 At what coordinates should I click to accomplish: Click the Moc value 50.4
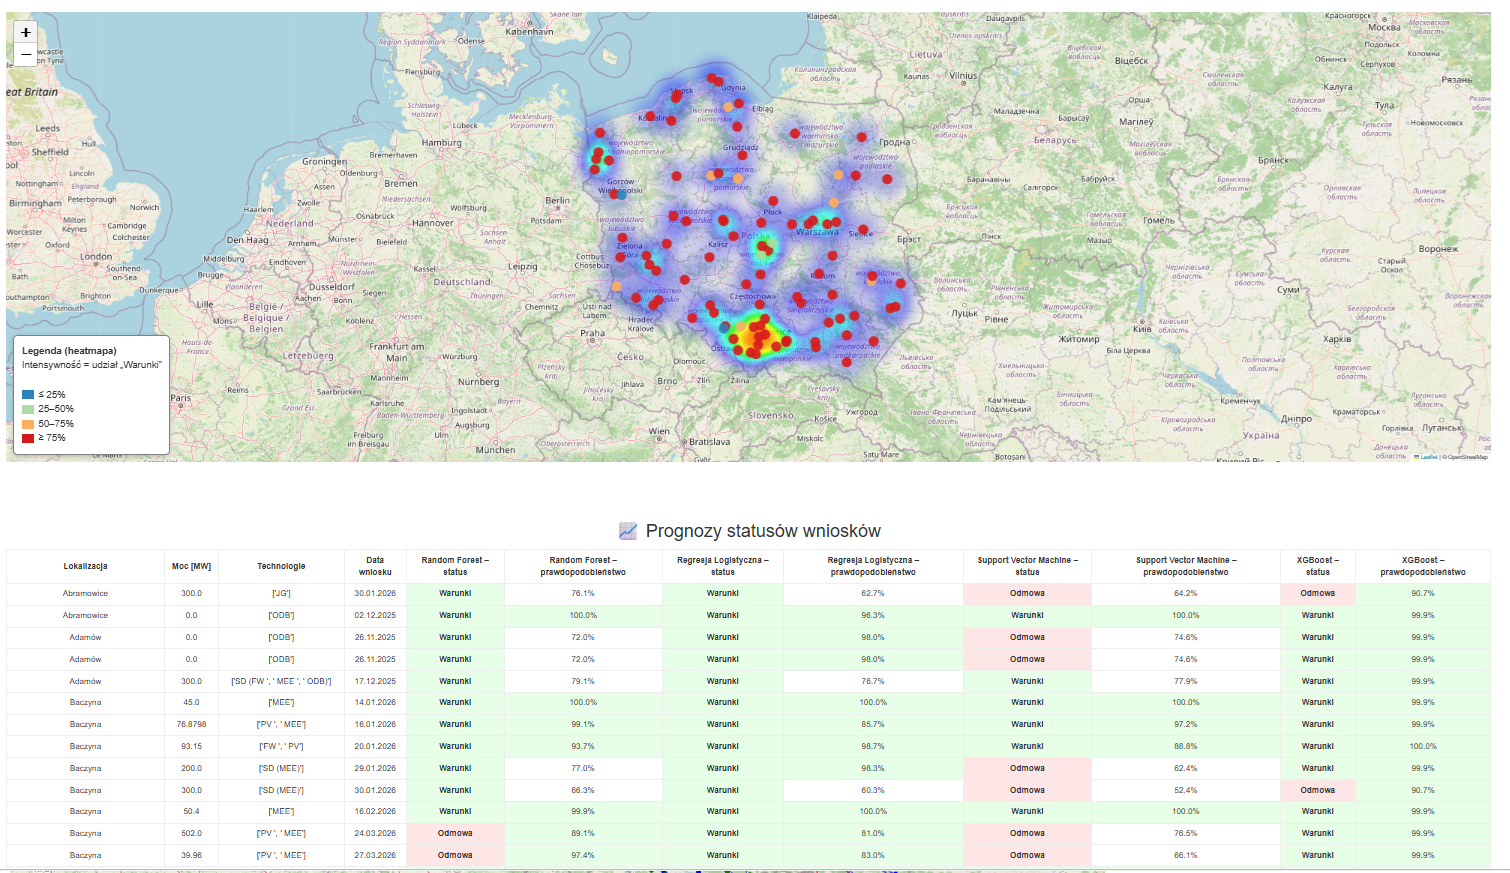(x=192, y=812)
